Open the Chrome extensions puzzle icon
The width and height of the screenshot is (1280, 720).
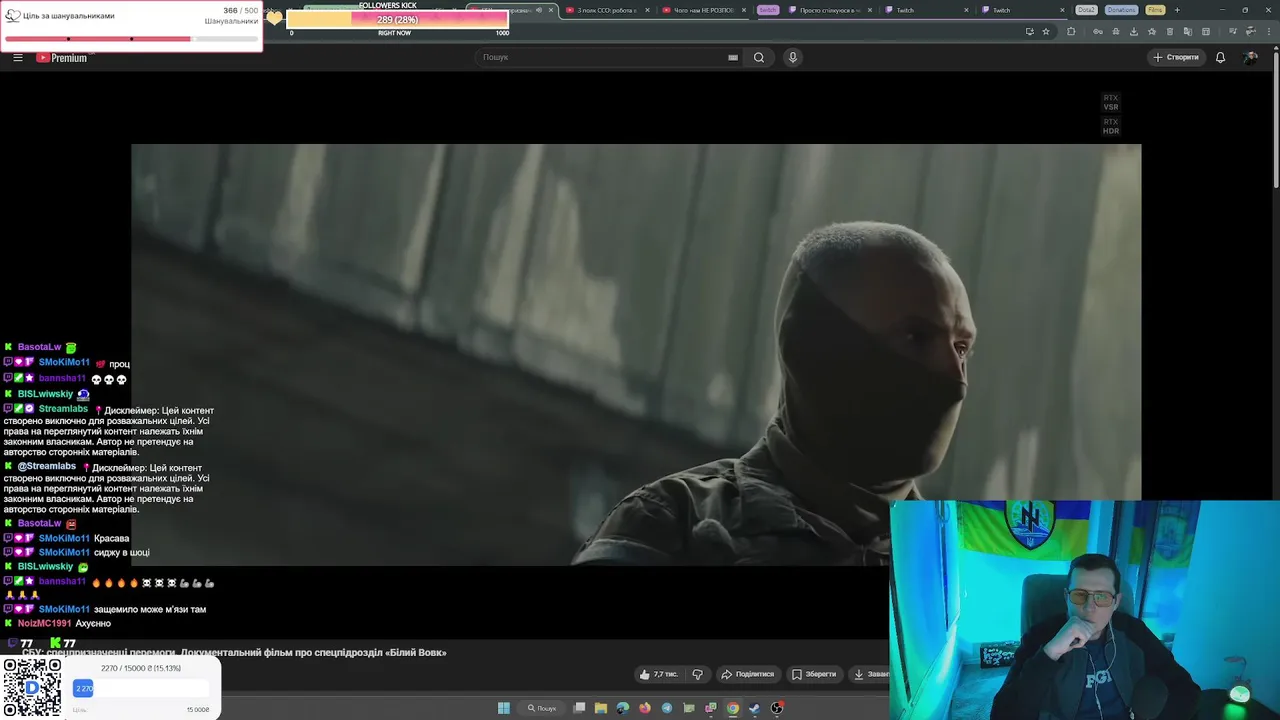tap(1071, 31)
